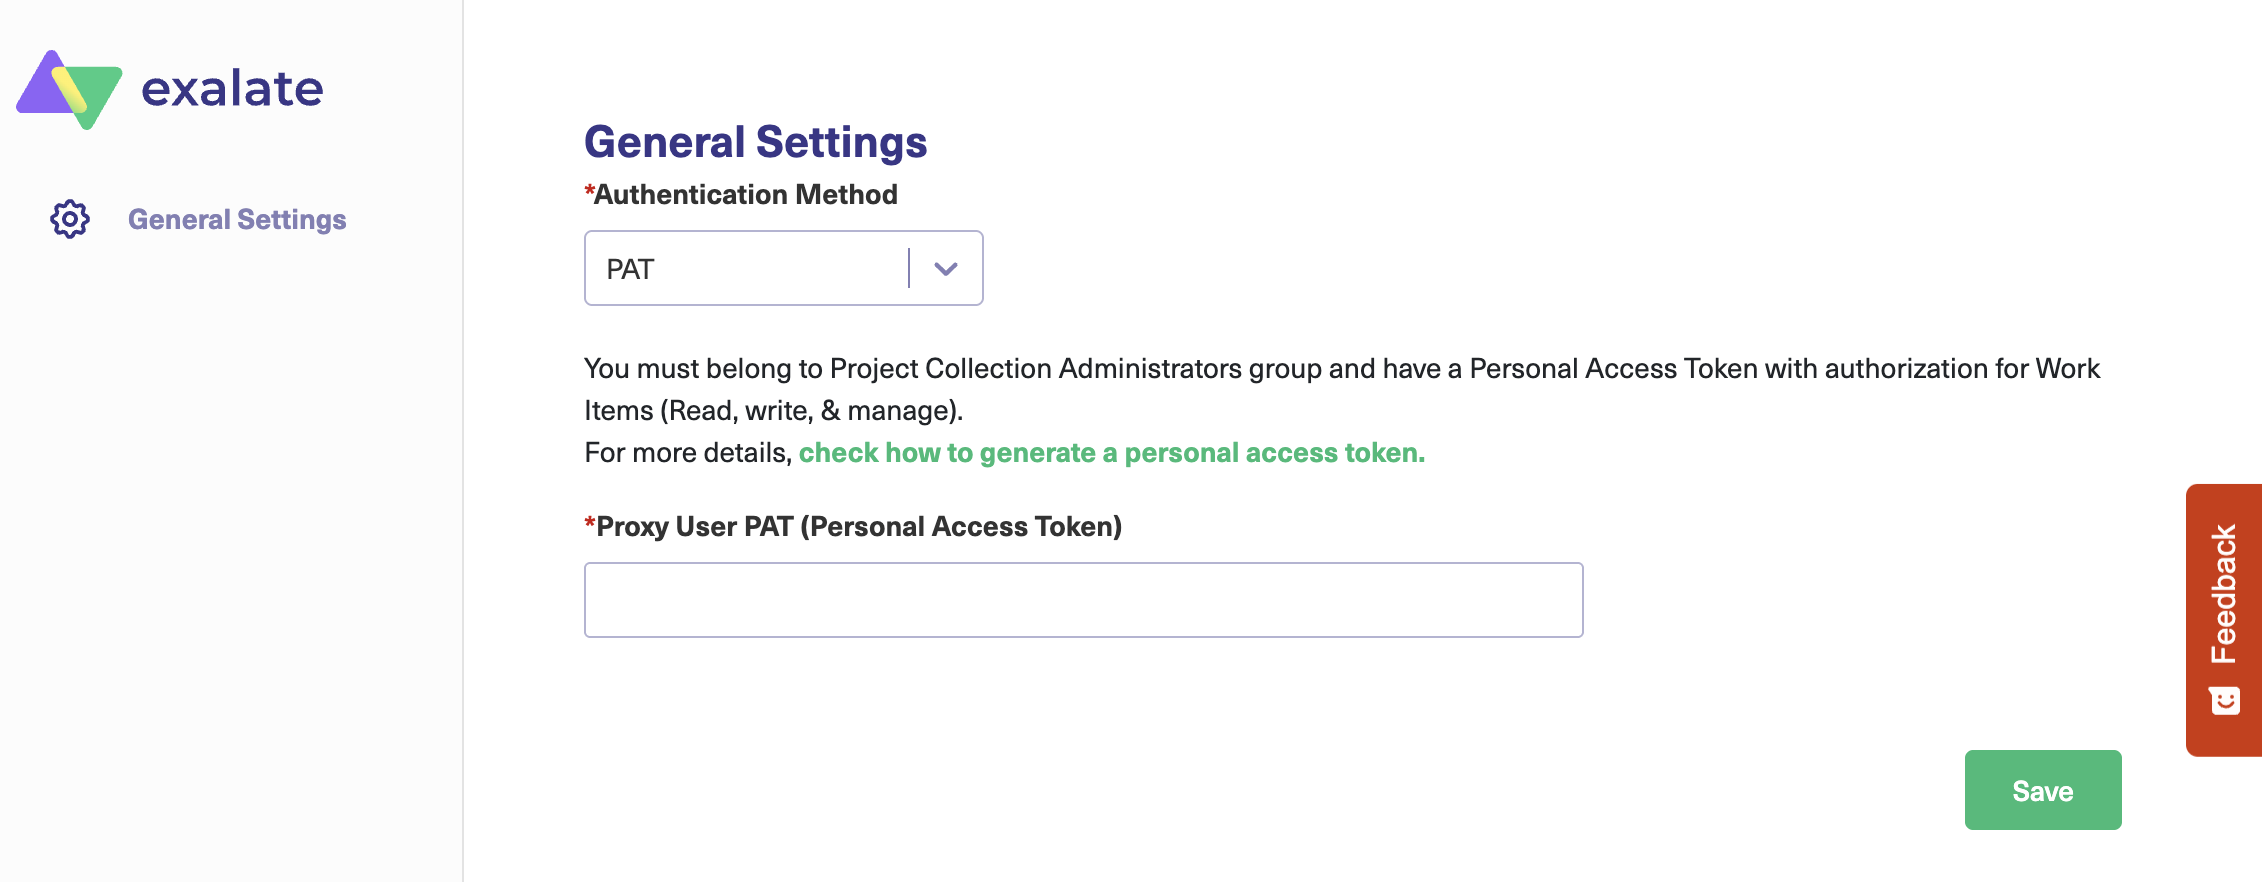Click the exalate wordmark text

[232, 89]
